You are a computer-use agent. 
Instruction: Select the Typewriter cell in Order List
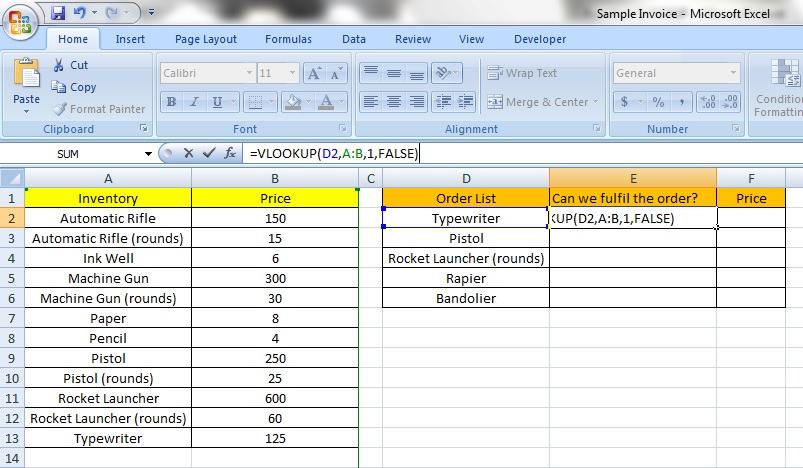[x=465, y=218]
